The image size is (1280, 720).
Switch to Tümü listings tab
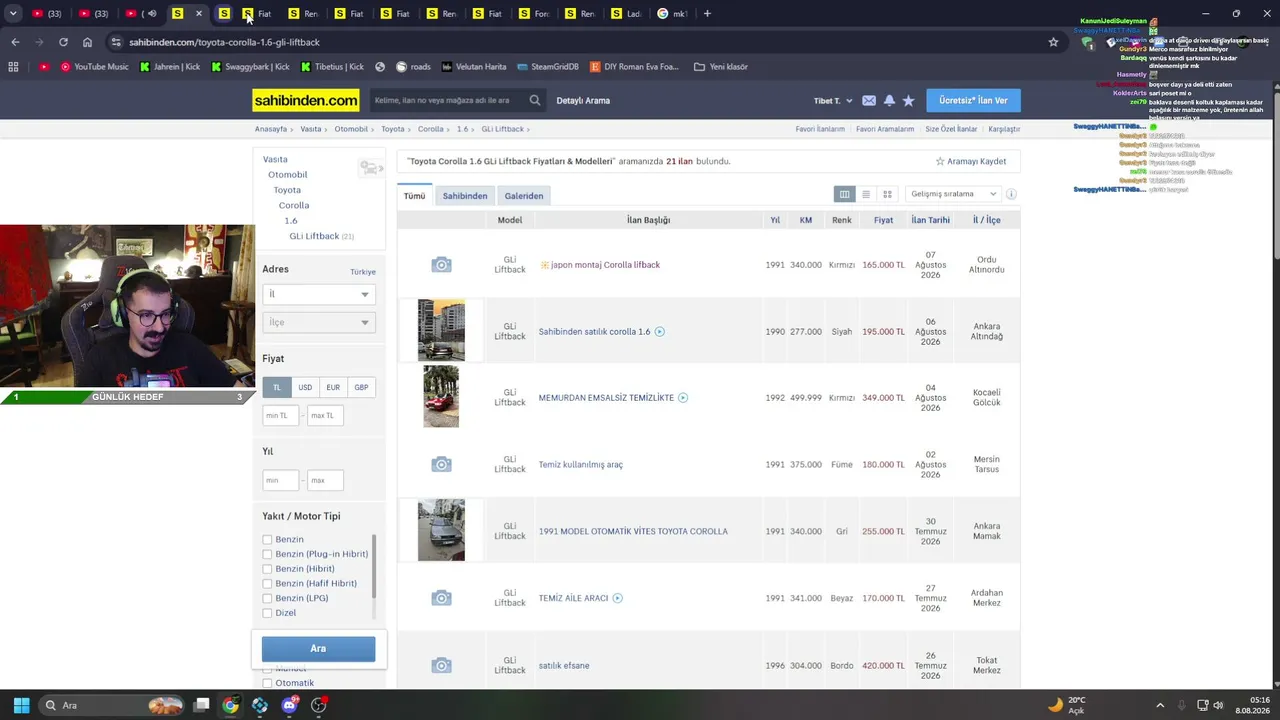pos(415,196)
